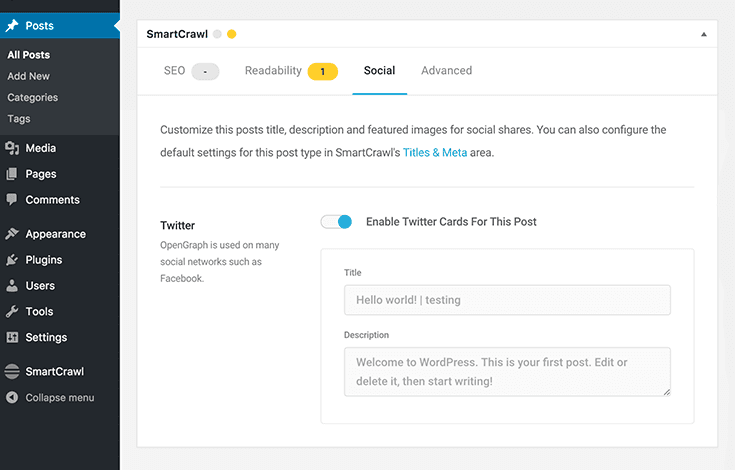Open the Advanced tab
Screen dimensions: 735x470
446,70
